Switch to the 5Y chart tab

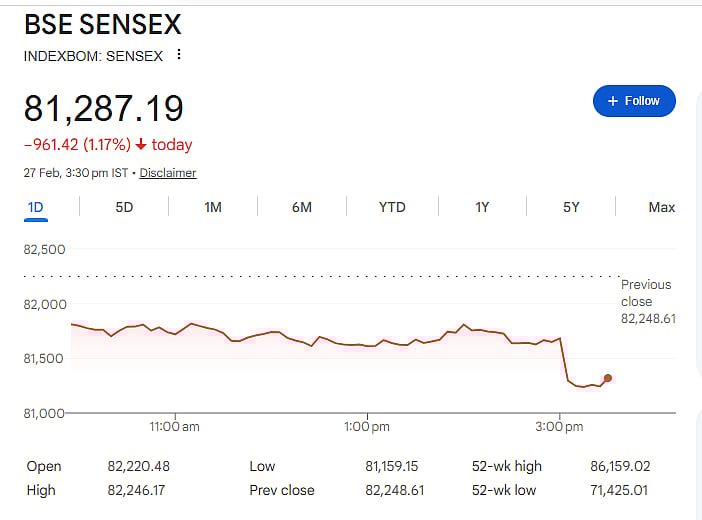pos(571,207)
